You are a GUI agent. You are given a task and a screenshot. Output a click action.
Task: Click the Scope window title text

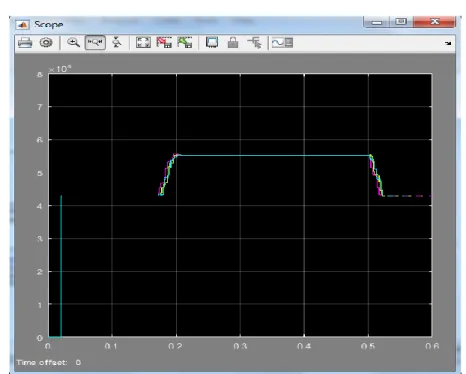click(x=49, y=25)
